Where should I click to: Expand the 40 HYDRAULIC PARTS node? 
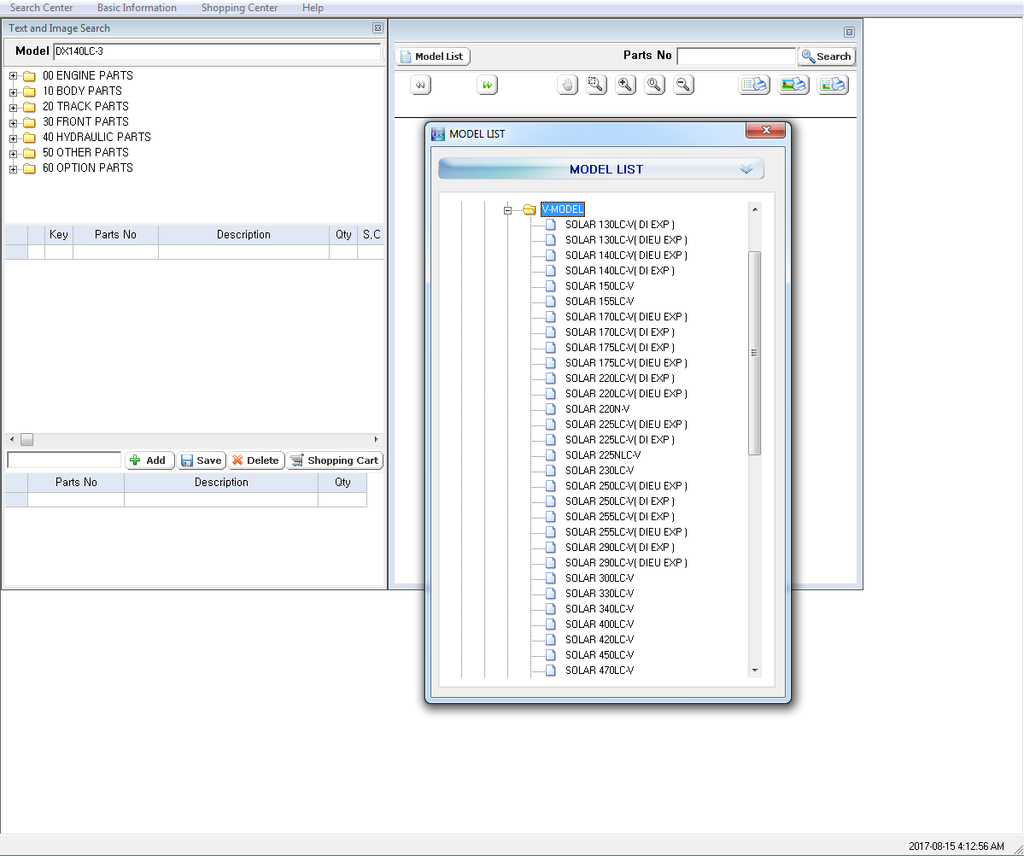tap(13, 138)
